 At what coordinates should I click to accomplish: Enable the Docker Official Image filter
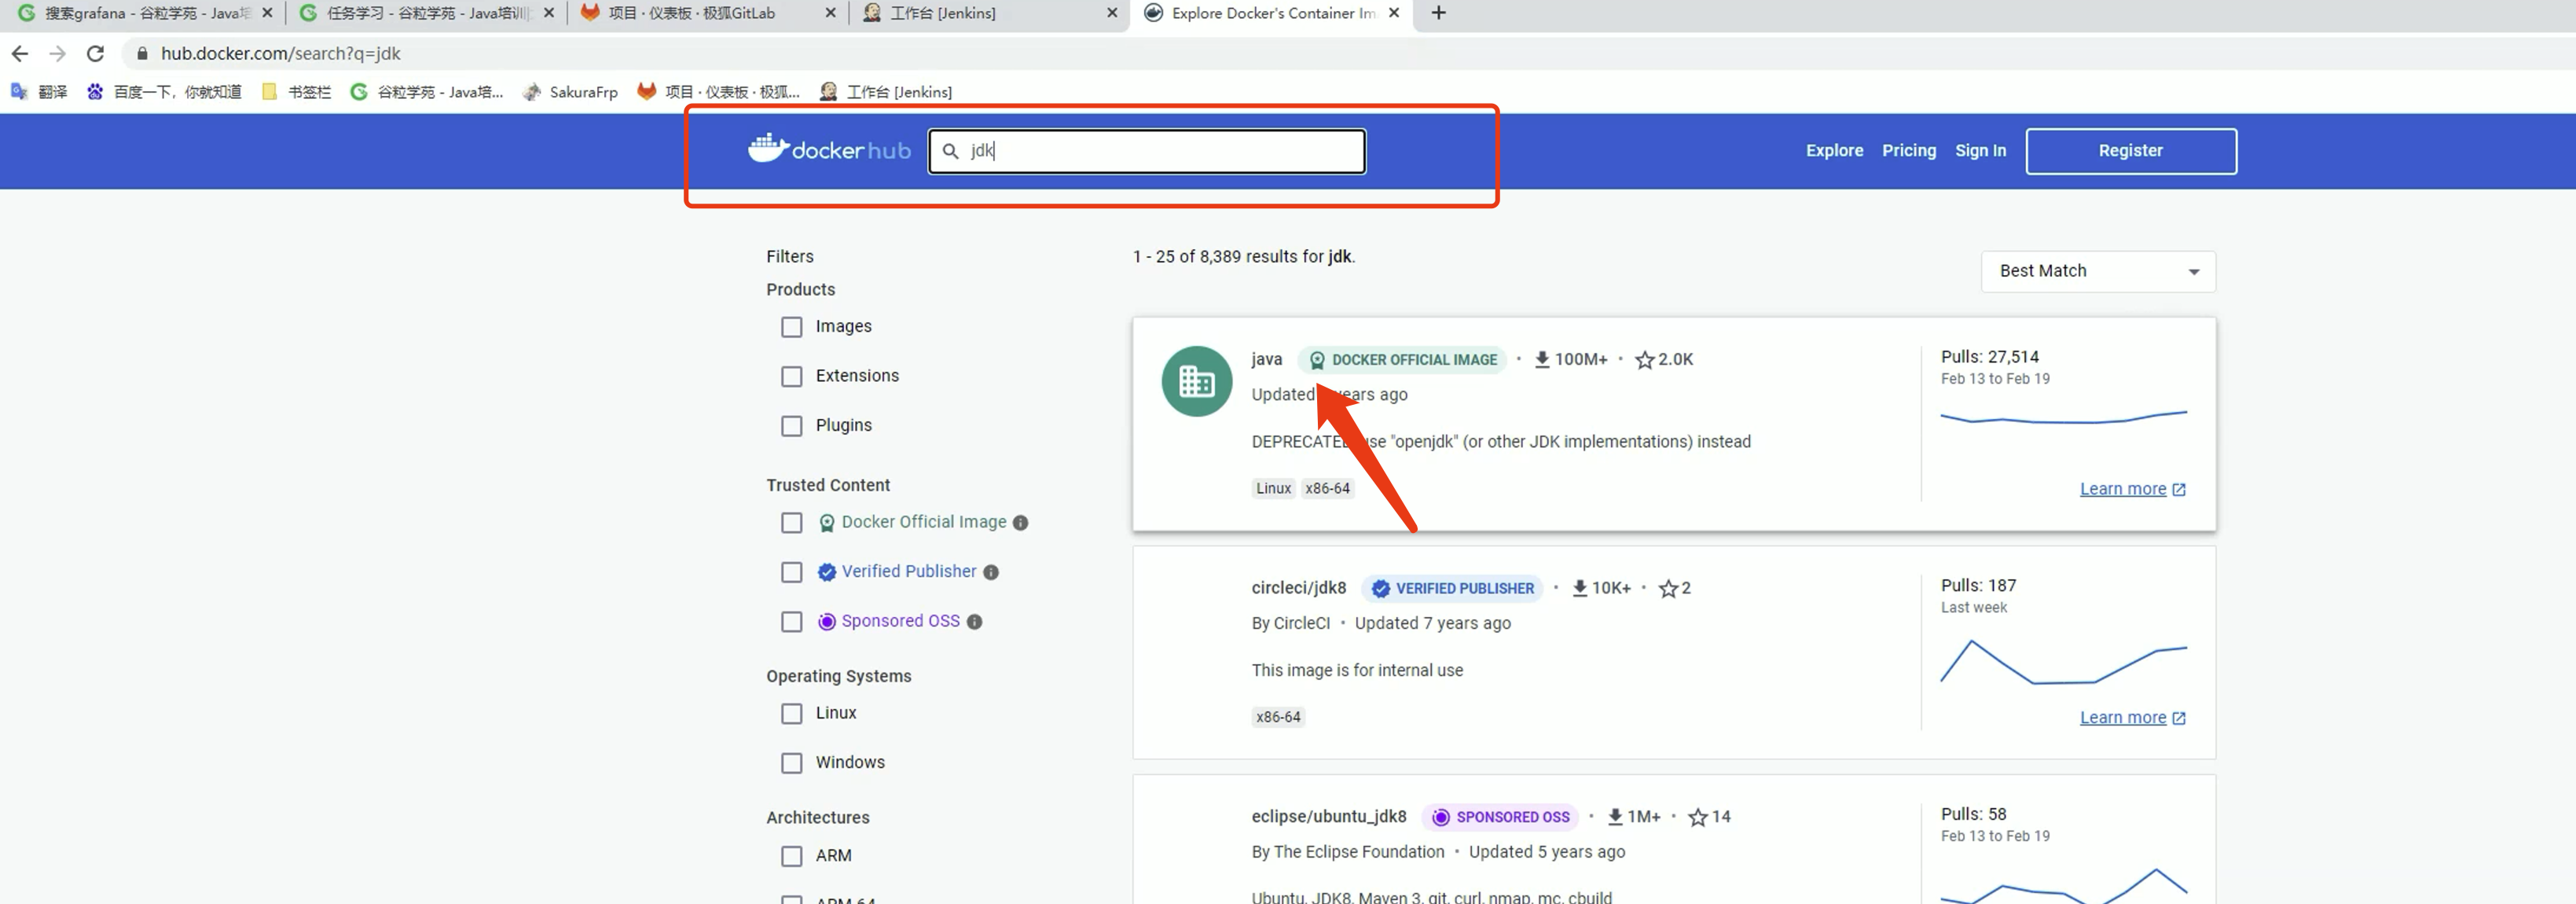tap(791, 523)
